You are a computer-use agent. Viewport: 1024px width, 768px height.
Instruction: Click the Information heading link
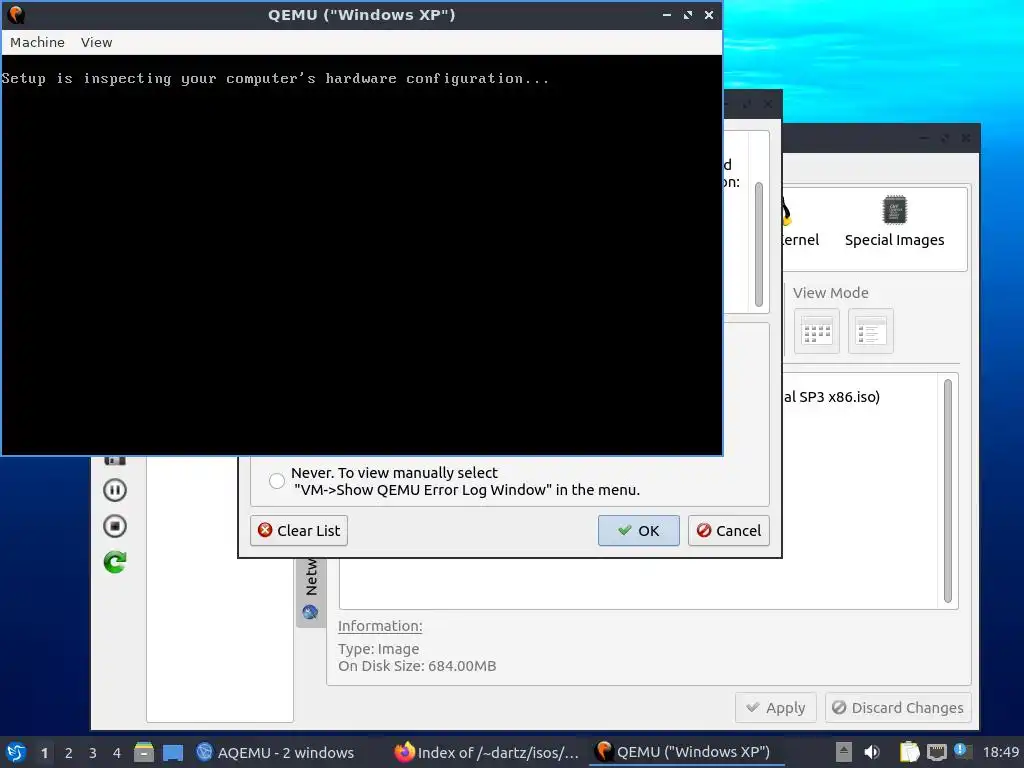pos(380,626)
